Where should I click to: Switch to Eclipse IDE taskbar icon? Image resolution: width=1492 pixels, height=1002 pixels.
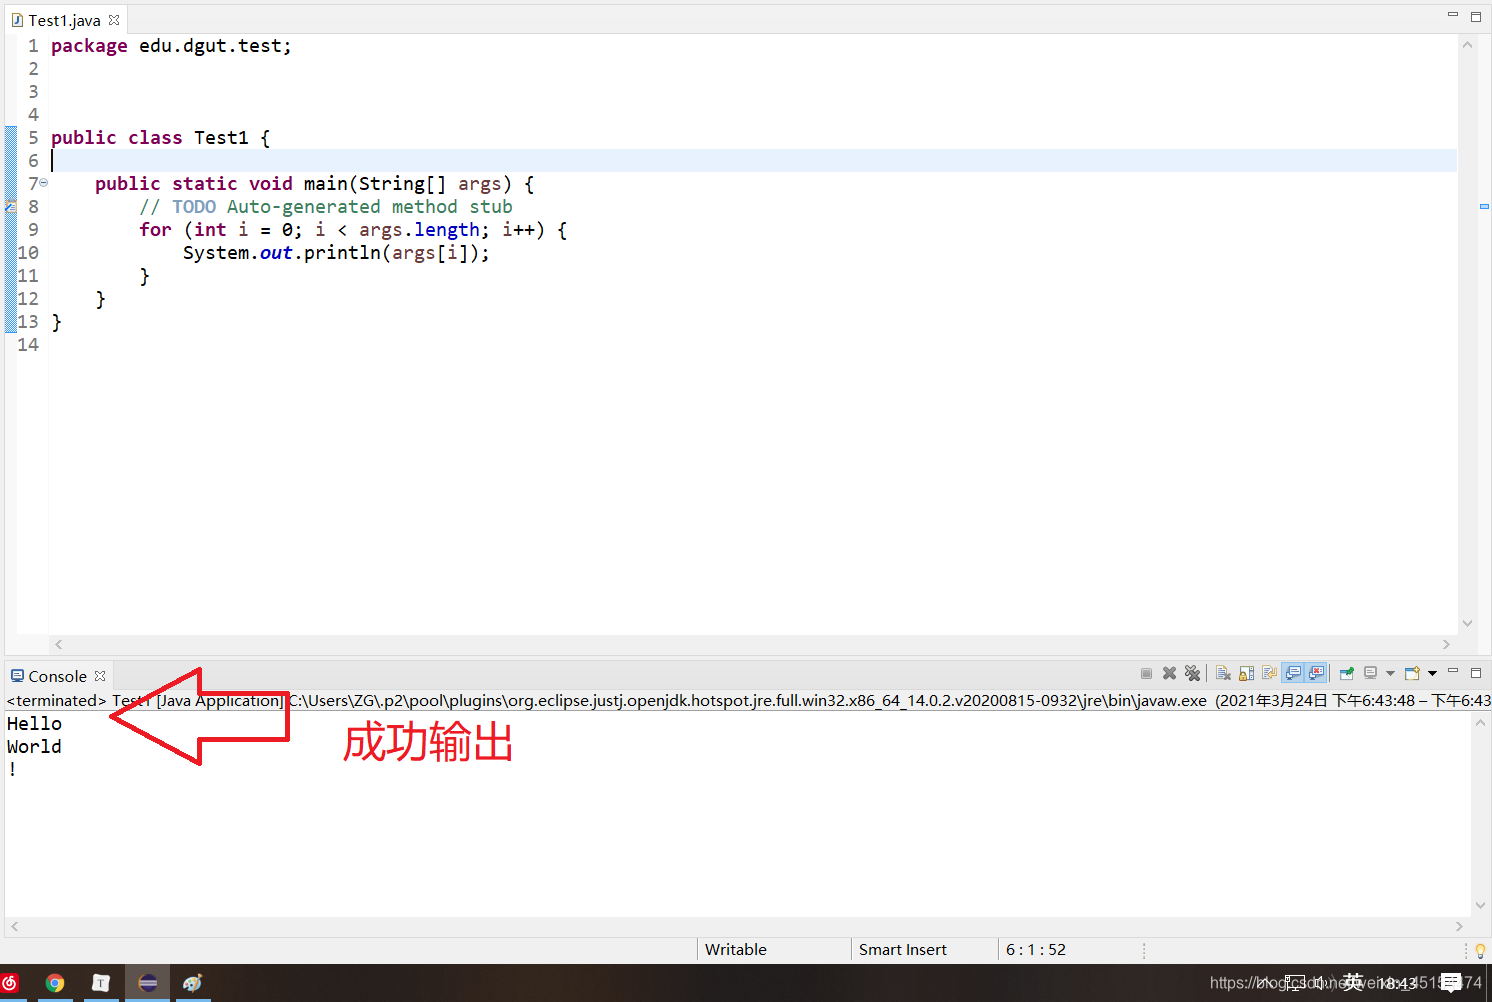pos(148,983)
